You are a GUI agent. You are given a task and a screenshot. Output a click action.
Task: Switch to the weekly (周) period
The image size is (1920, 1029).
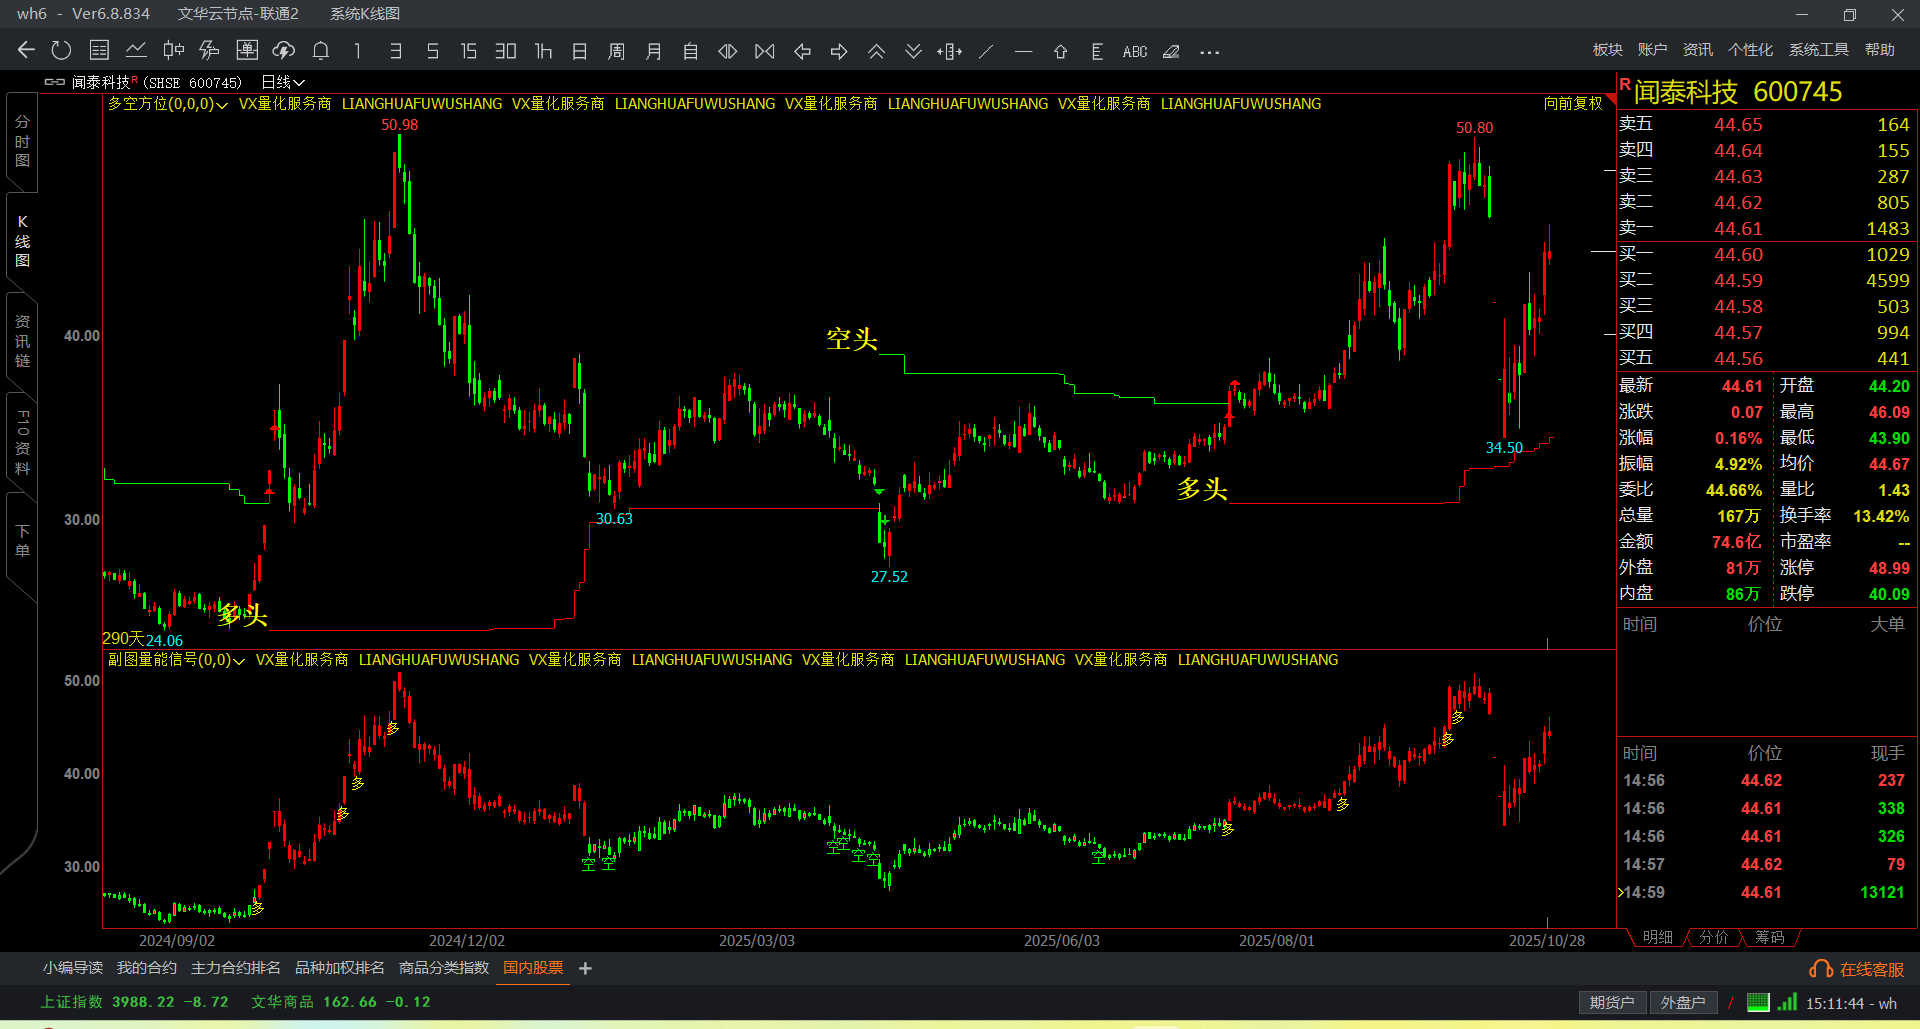pyautogui.click(x=616, y=51)
